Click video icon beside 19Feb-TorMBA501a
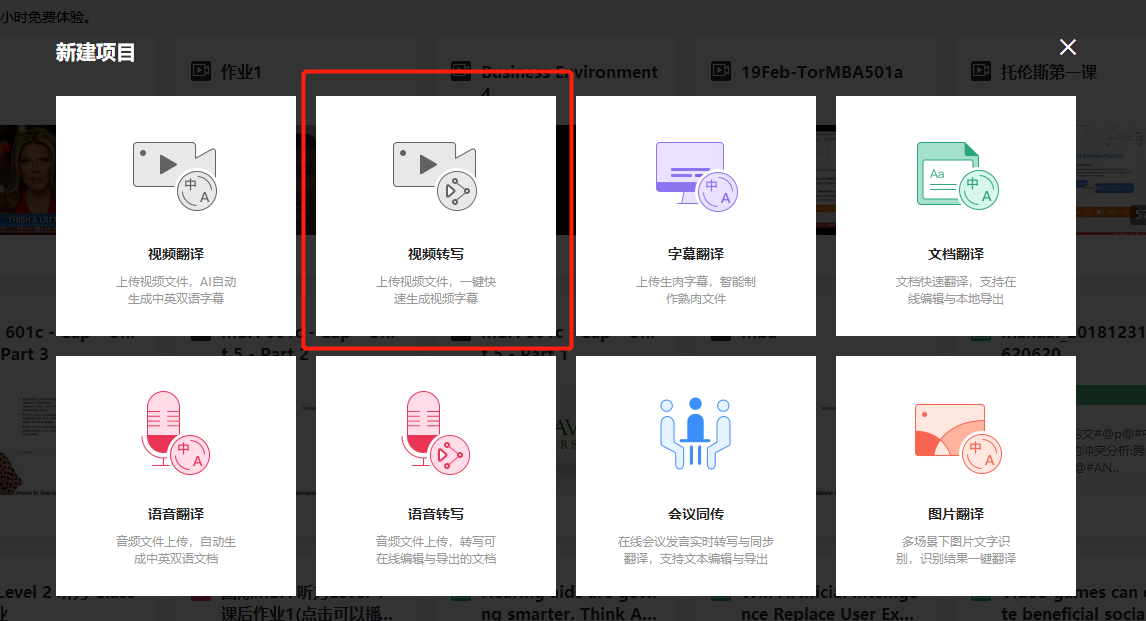Image resolution: width=1146 pixels, height=621 pixels. click(x=721, y=72)
